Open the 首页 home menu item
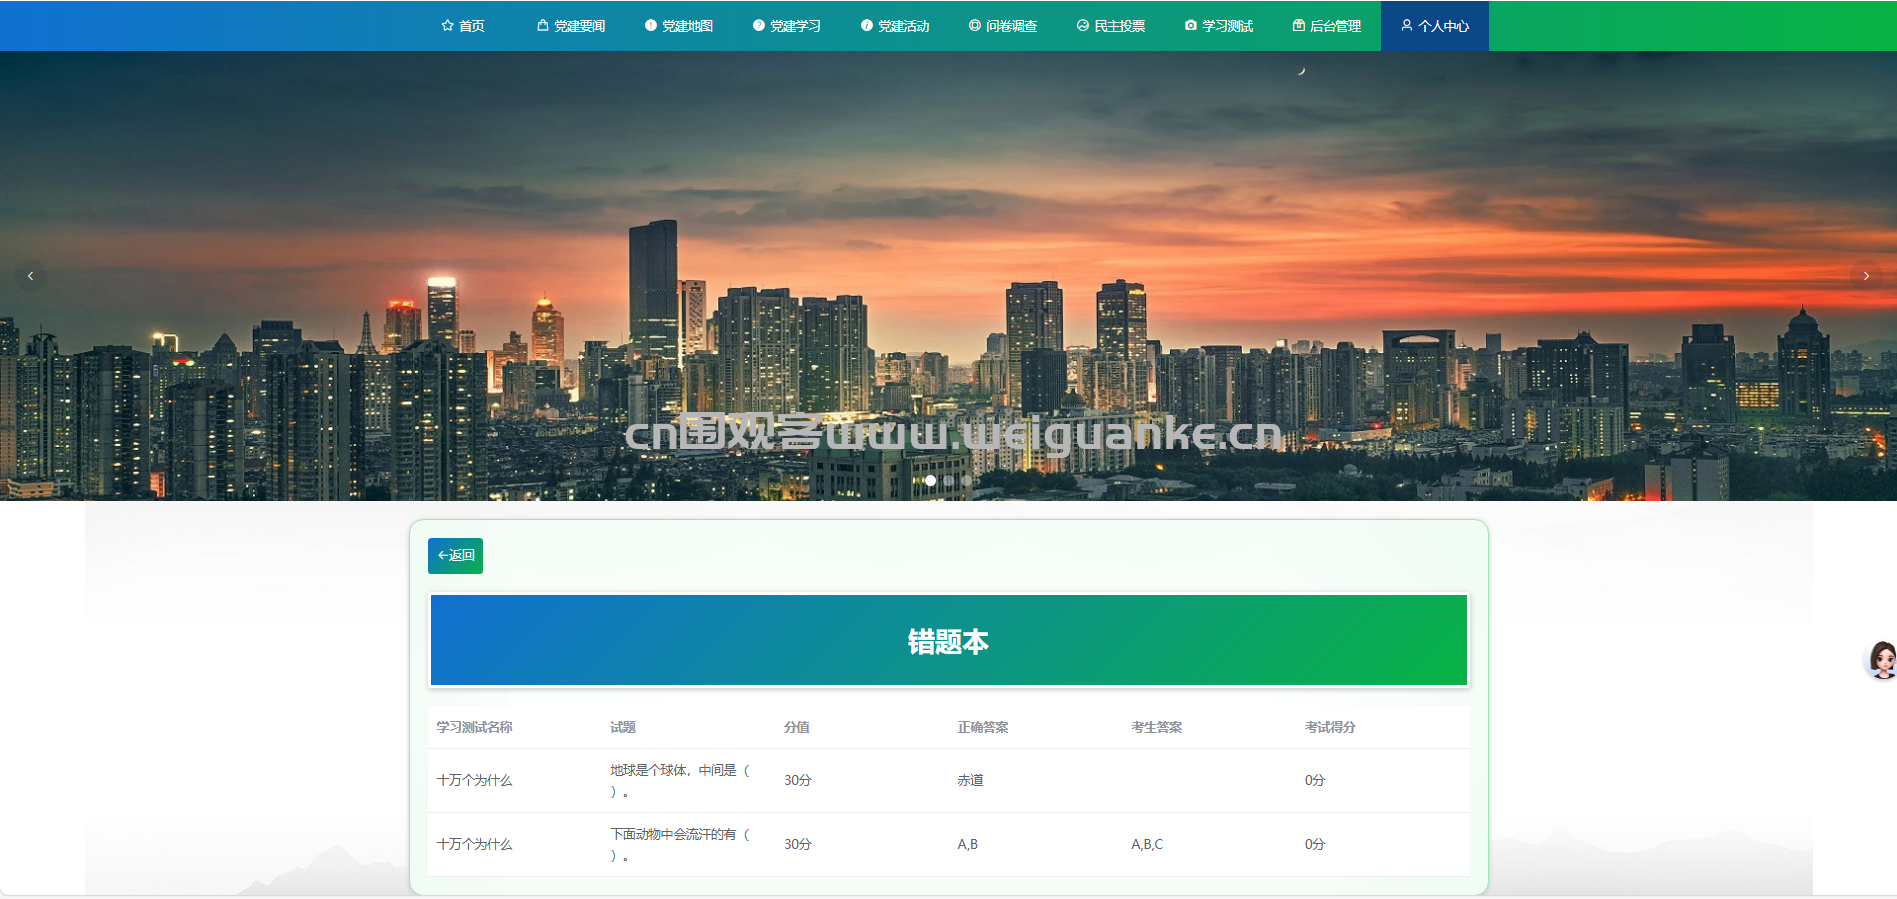Screen dimensions: 1897x899 pyautogui.click(x=463, y=26)
